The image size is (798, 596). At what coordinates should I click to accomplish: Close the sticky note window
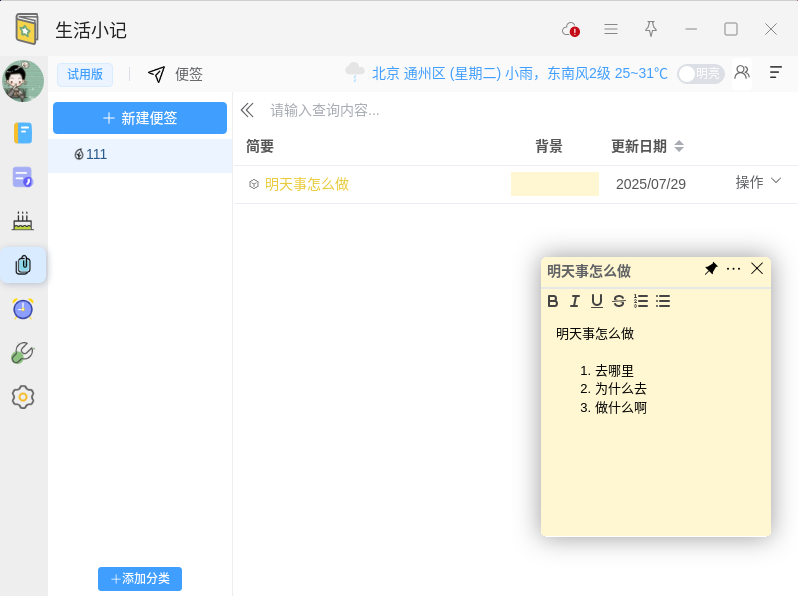click(x=757, y=268)
